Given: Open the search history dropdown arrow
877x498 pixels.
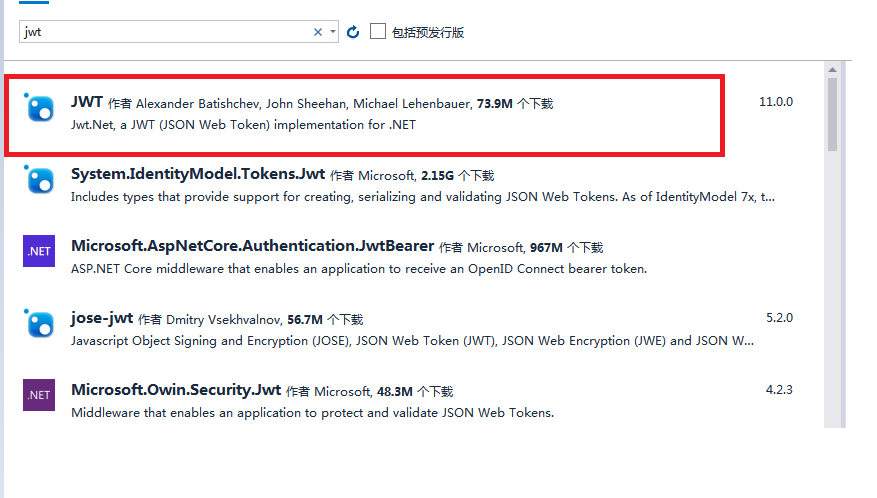Looking at the screenshot, I should [333, 32].
